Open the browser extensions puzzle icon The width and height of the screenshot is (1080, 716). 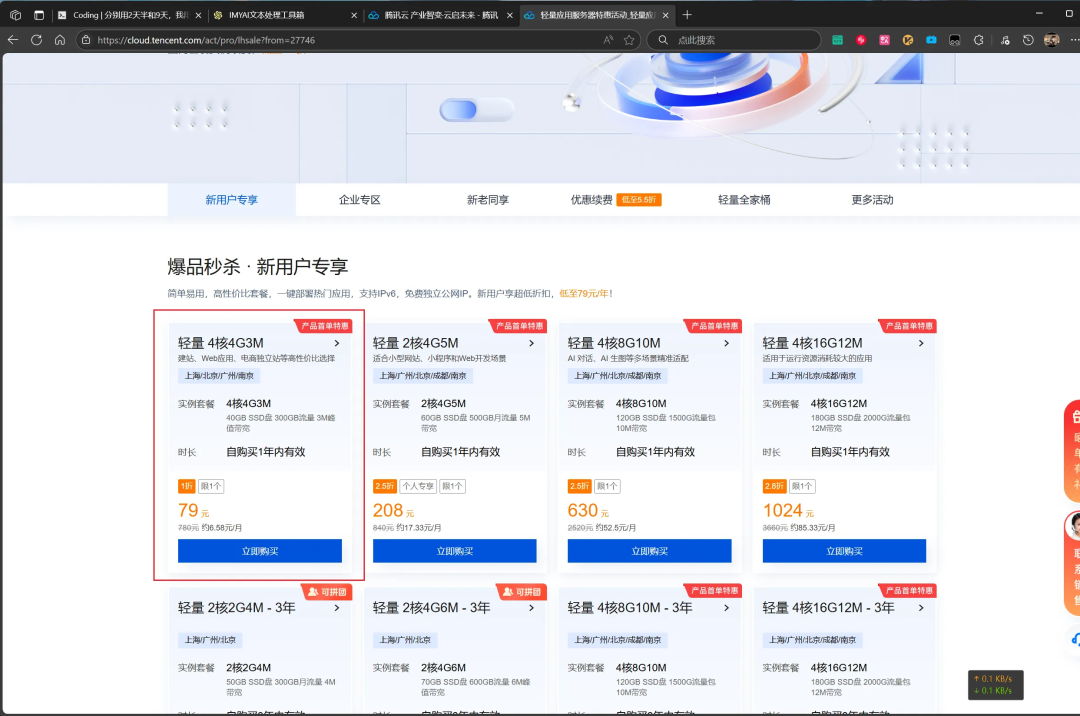978,40
